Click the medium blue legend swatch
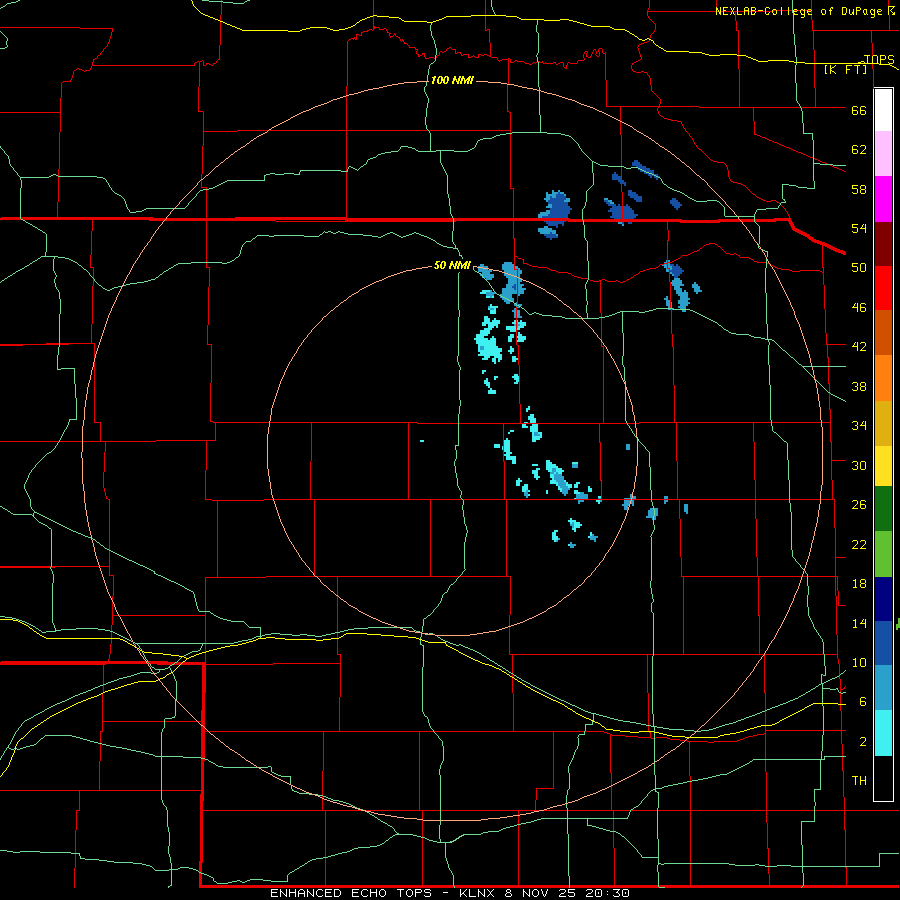 click(883, 643)
